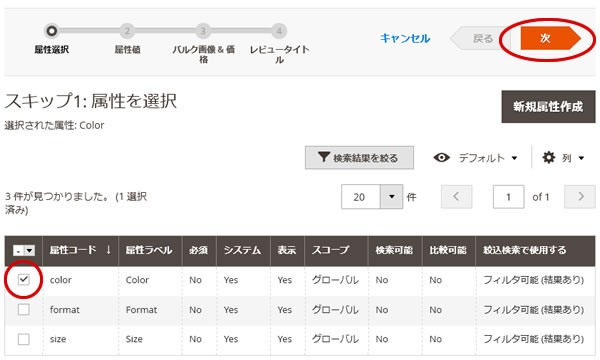The width and height of the screenshot is (600, 360).
Task: Click フィルタ可能 (結果あり) in the color row
Action: 533,280
